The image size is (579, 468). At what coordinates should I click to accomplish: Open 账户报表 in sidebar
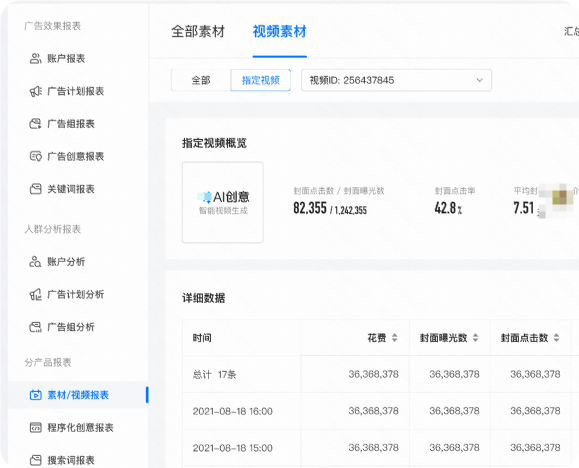(x=66, y=58)
